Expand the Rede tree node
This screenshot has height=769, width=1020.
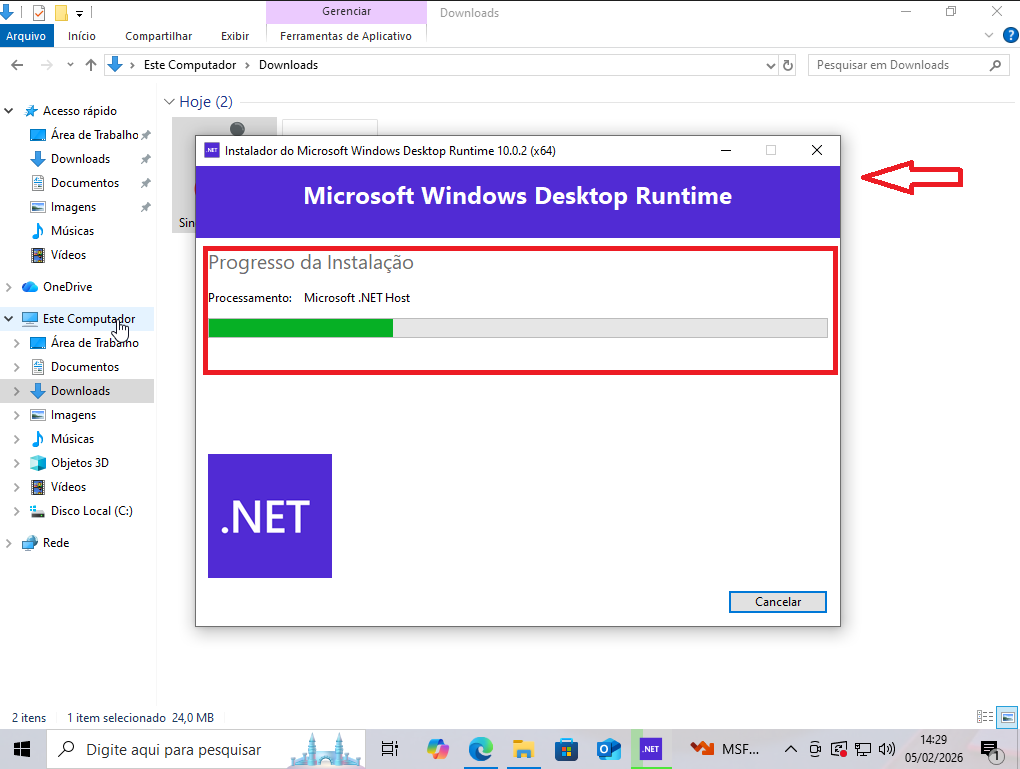[9, 543]
